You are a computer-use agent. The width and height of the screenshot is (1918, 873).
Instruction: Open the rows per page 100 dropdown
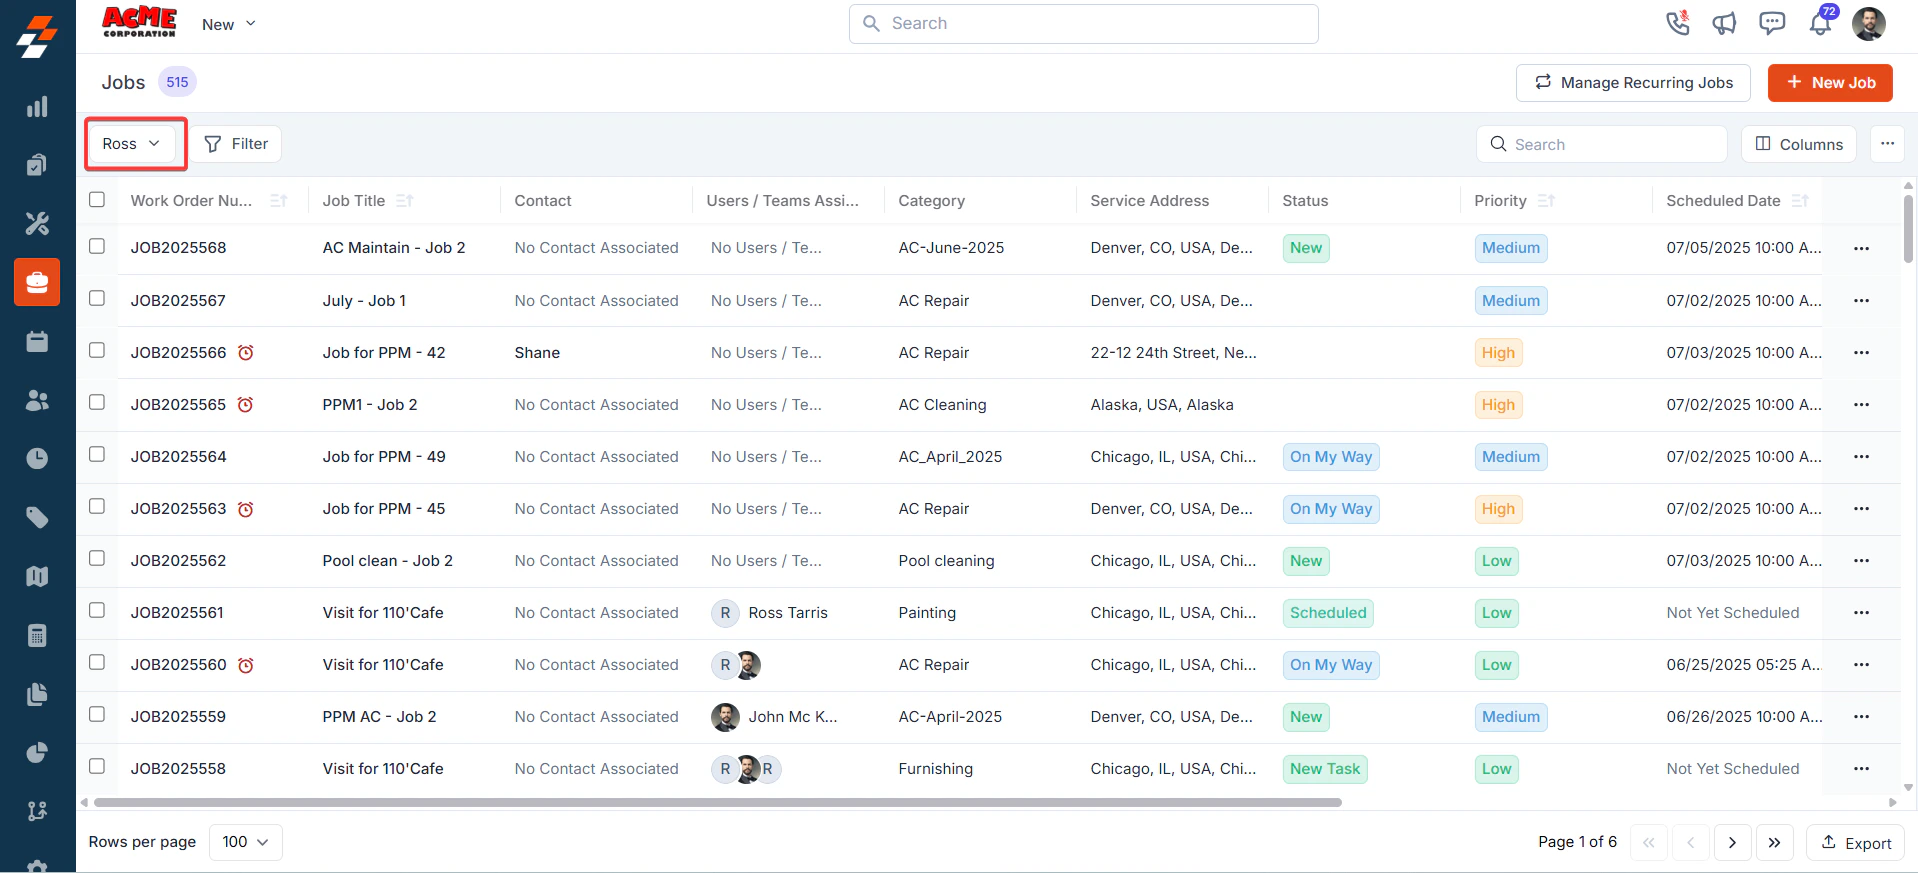pyautogui.click(x=246, y=842)
